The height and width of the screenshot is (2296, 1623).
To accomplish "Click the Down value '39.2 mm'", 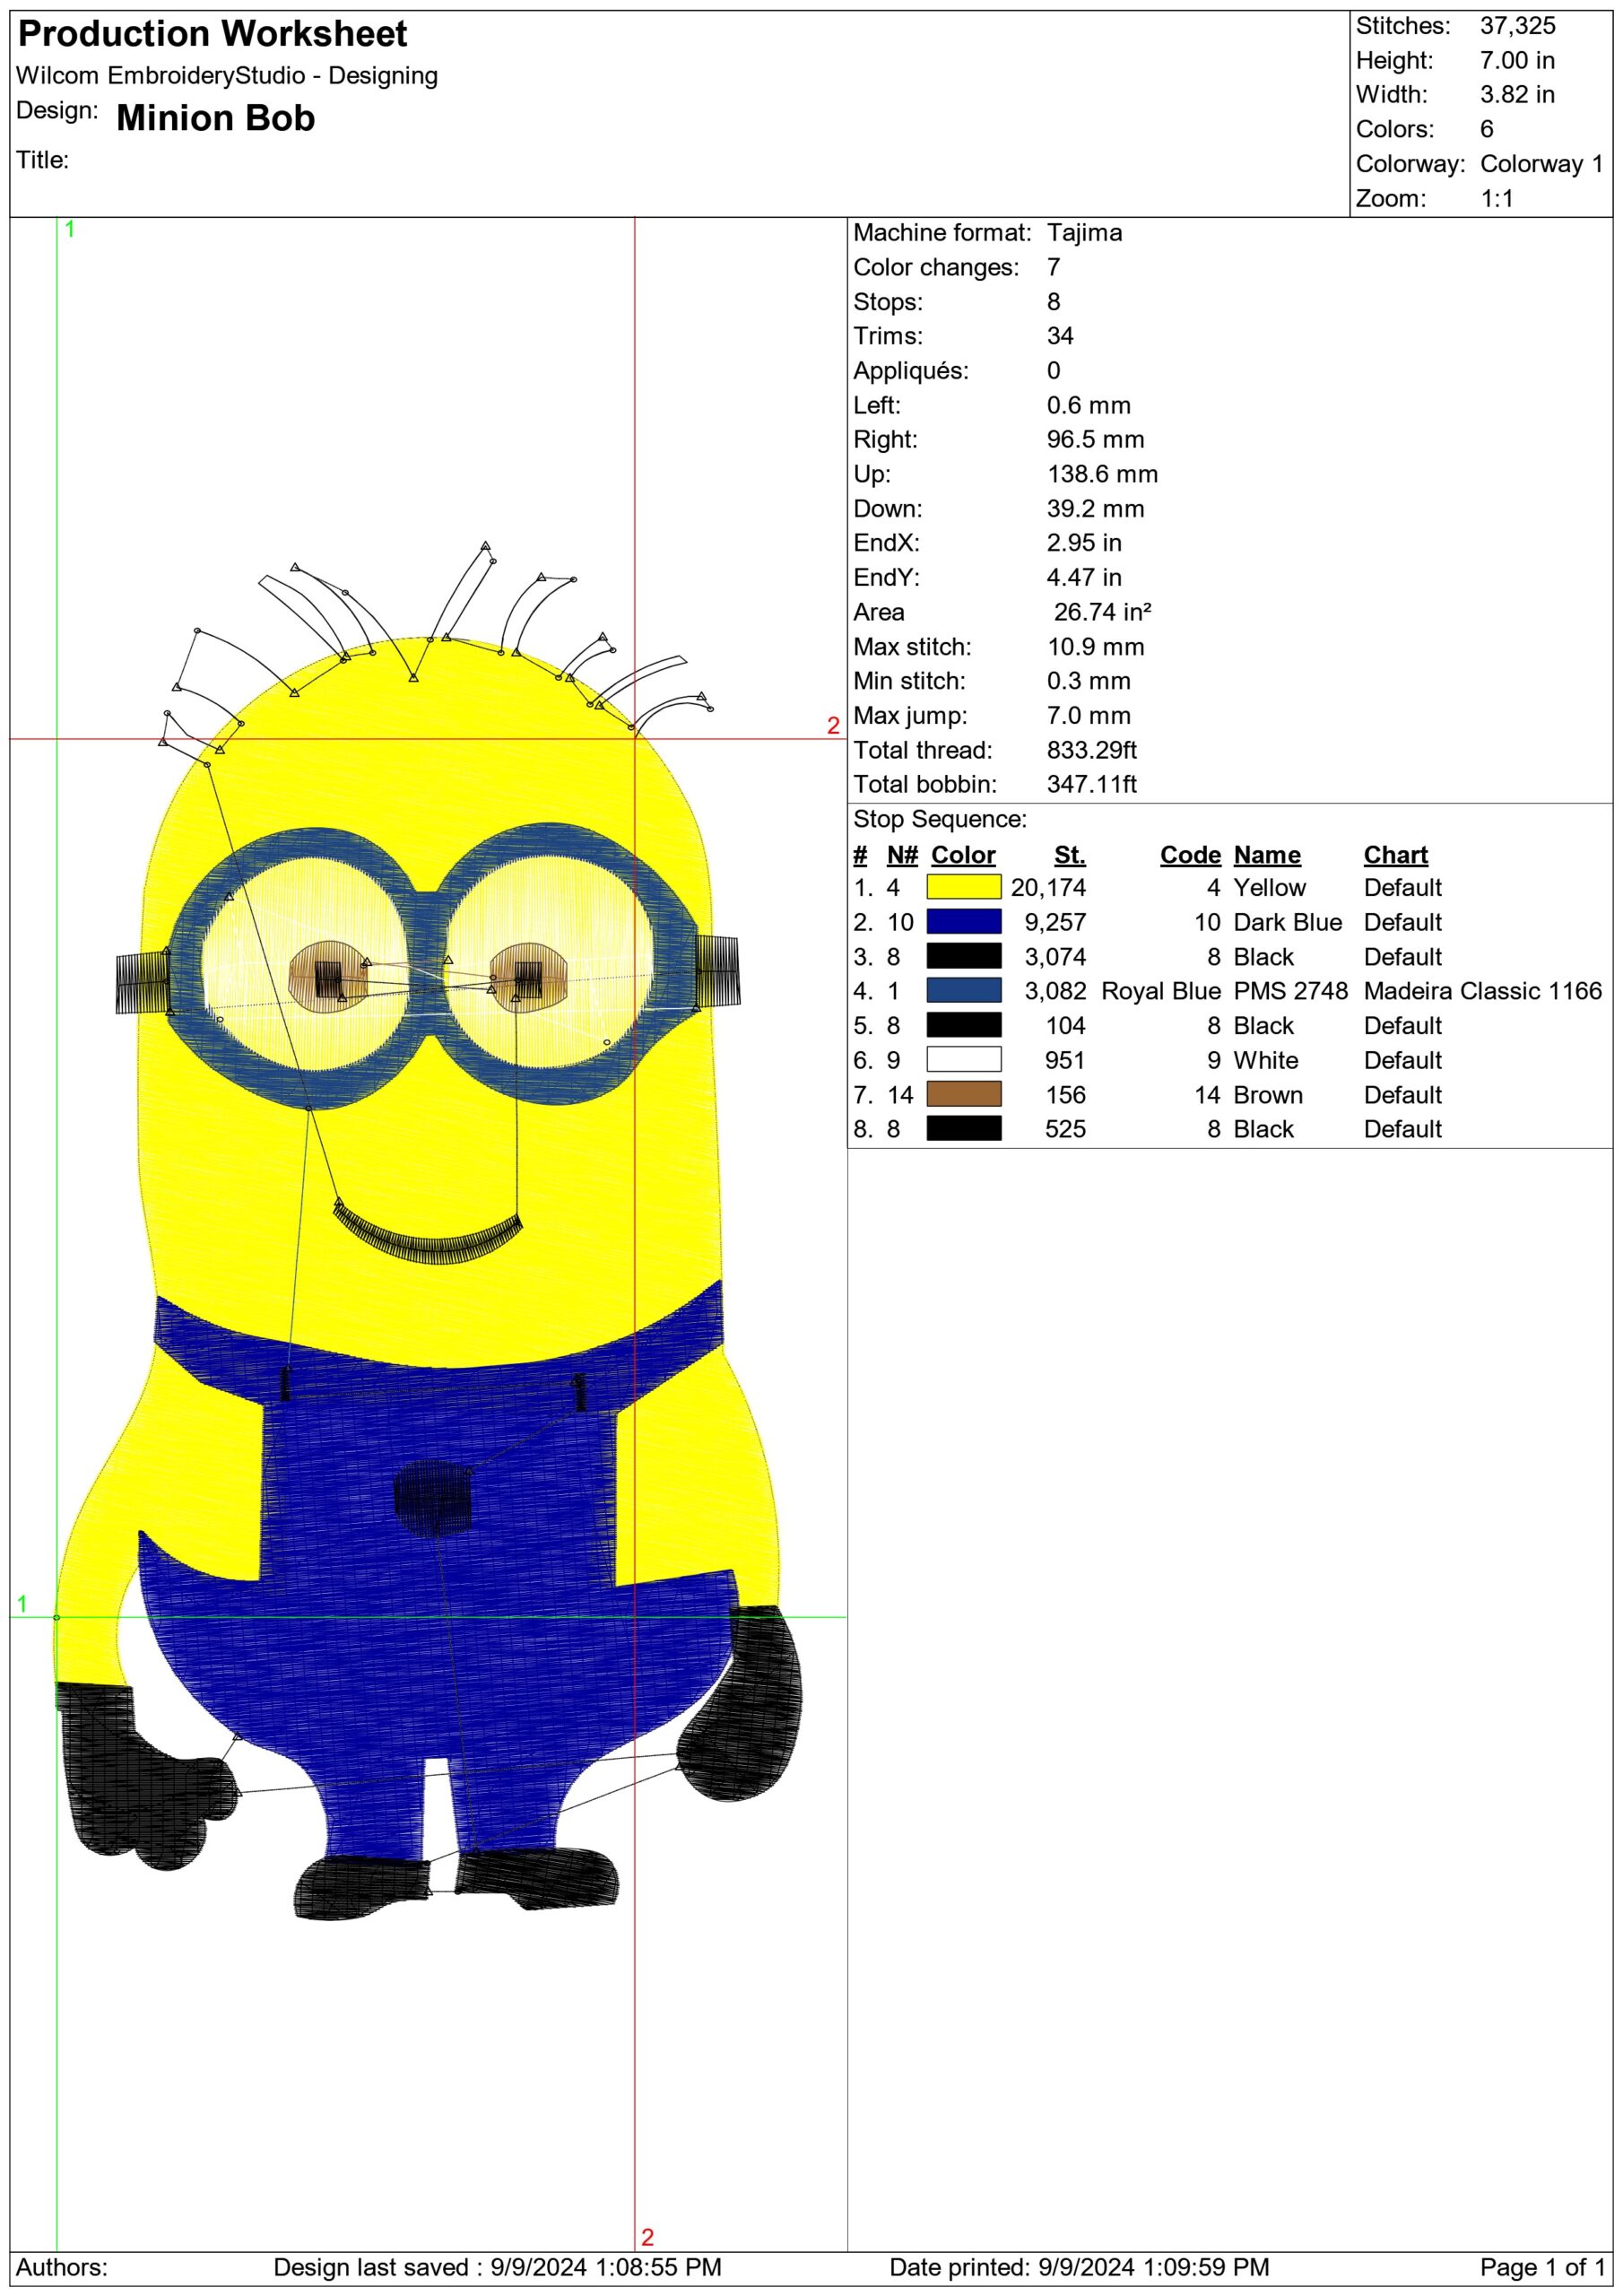I will click(1096, 508).
